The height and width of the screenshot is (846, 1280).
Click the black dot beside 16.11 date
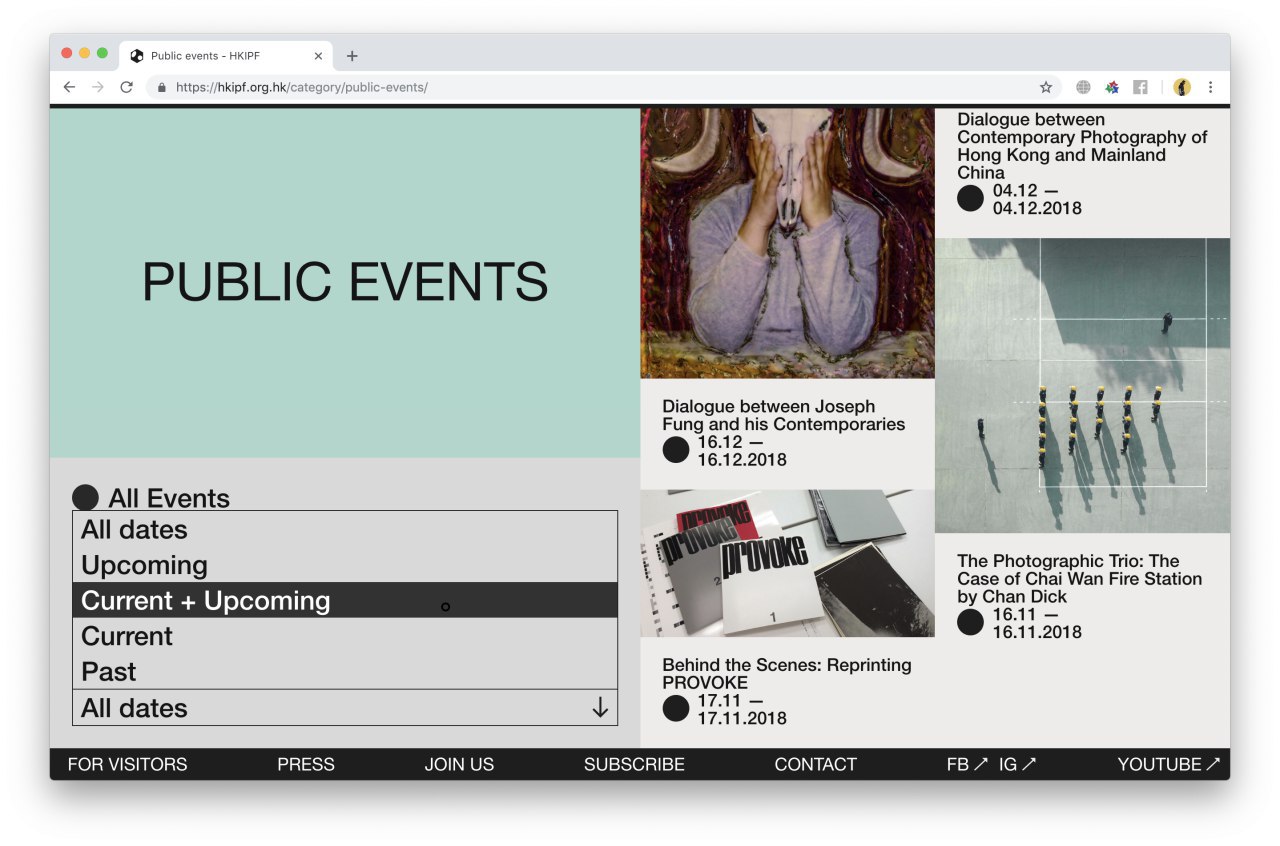(x=971, y=622)
